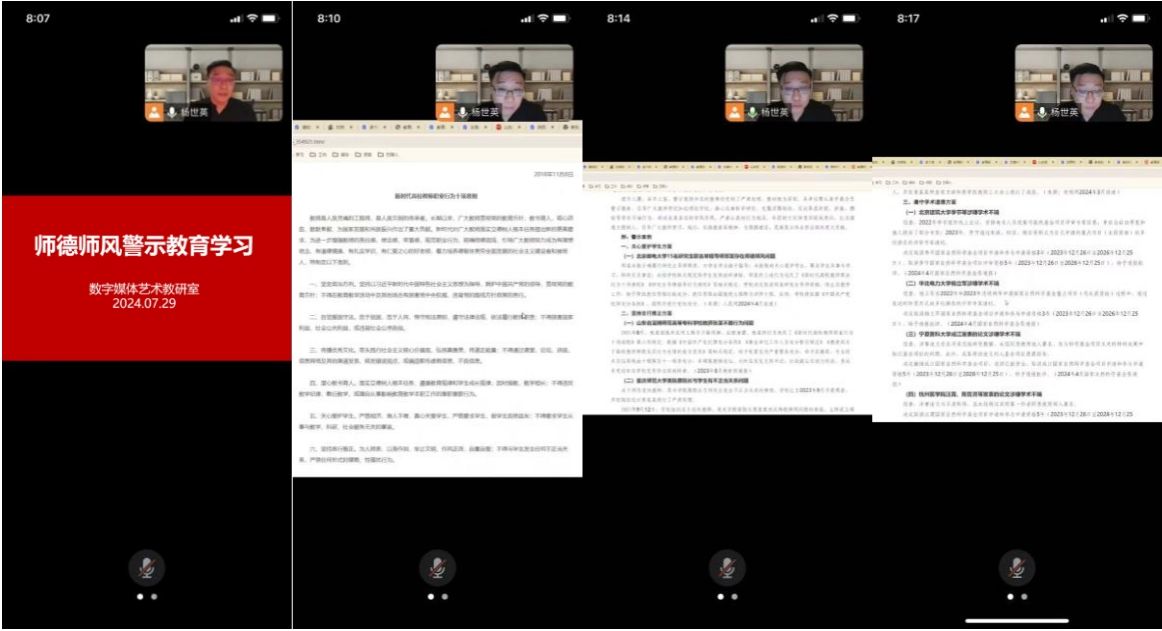The width and height of the screenshot is (1162, 631).
Task: Unmute the microphone in the 8:10 screen
Action: click(x=436, y=568)
